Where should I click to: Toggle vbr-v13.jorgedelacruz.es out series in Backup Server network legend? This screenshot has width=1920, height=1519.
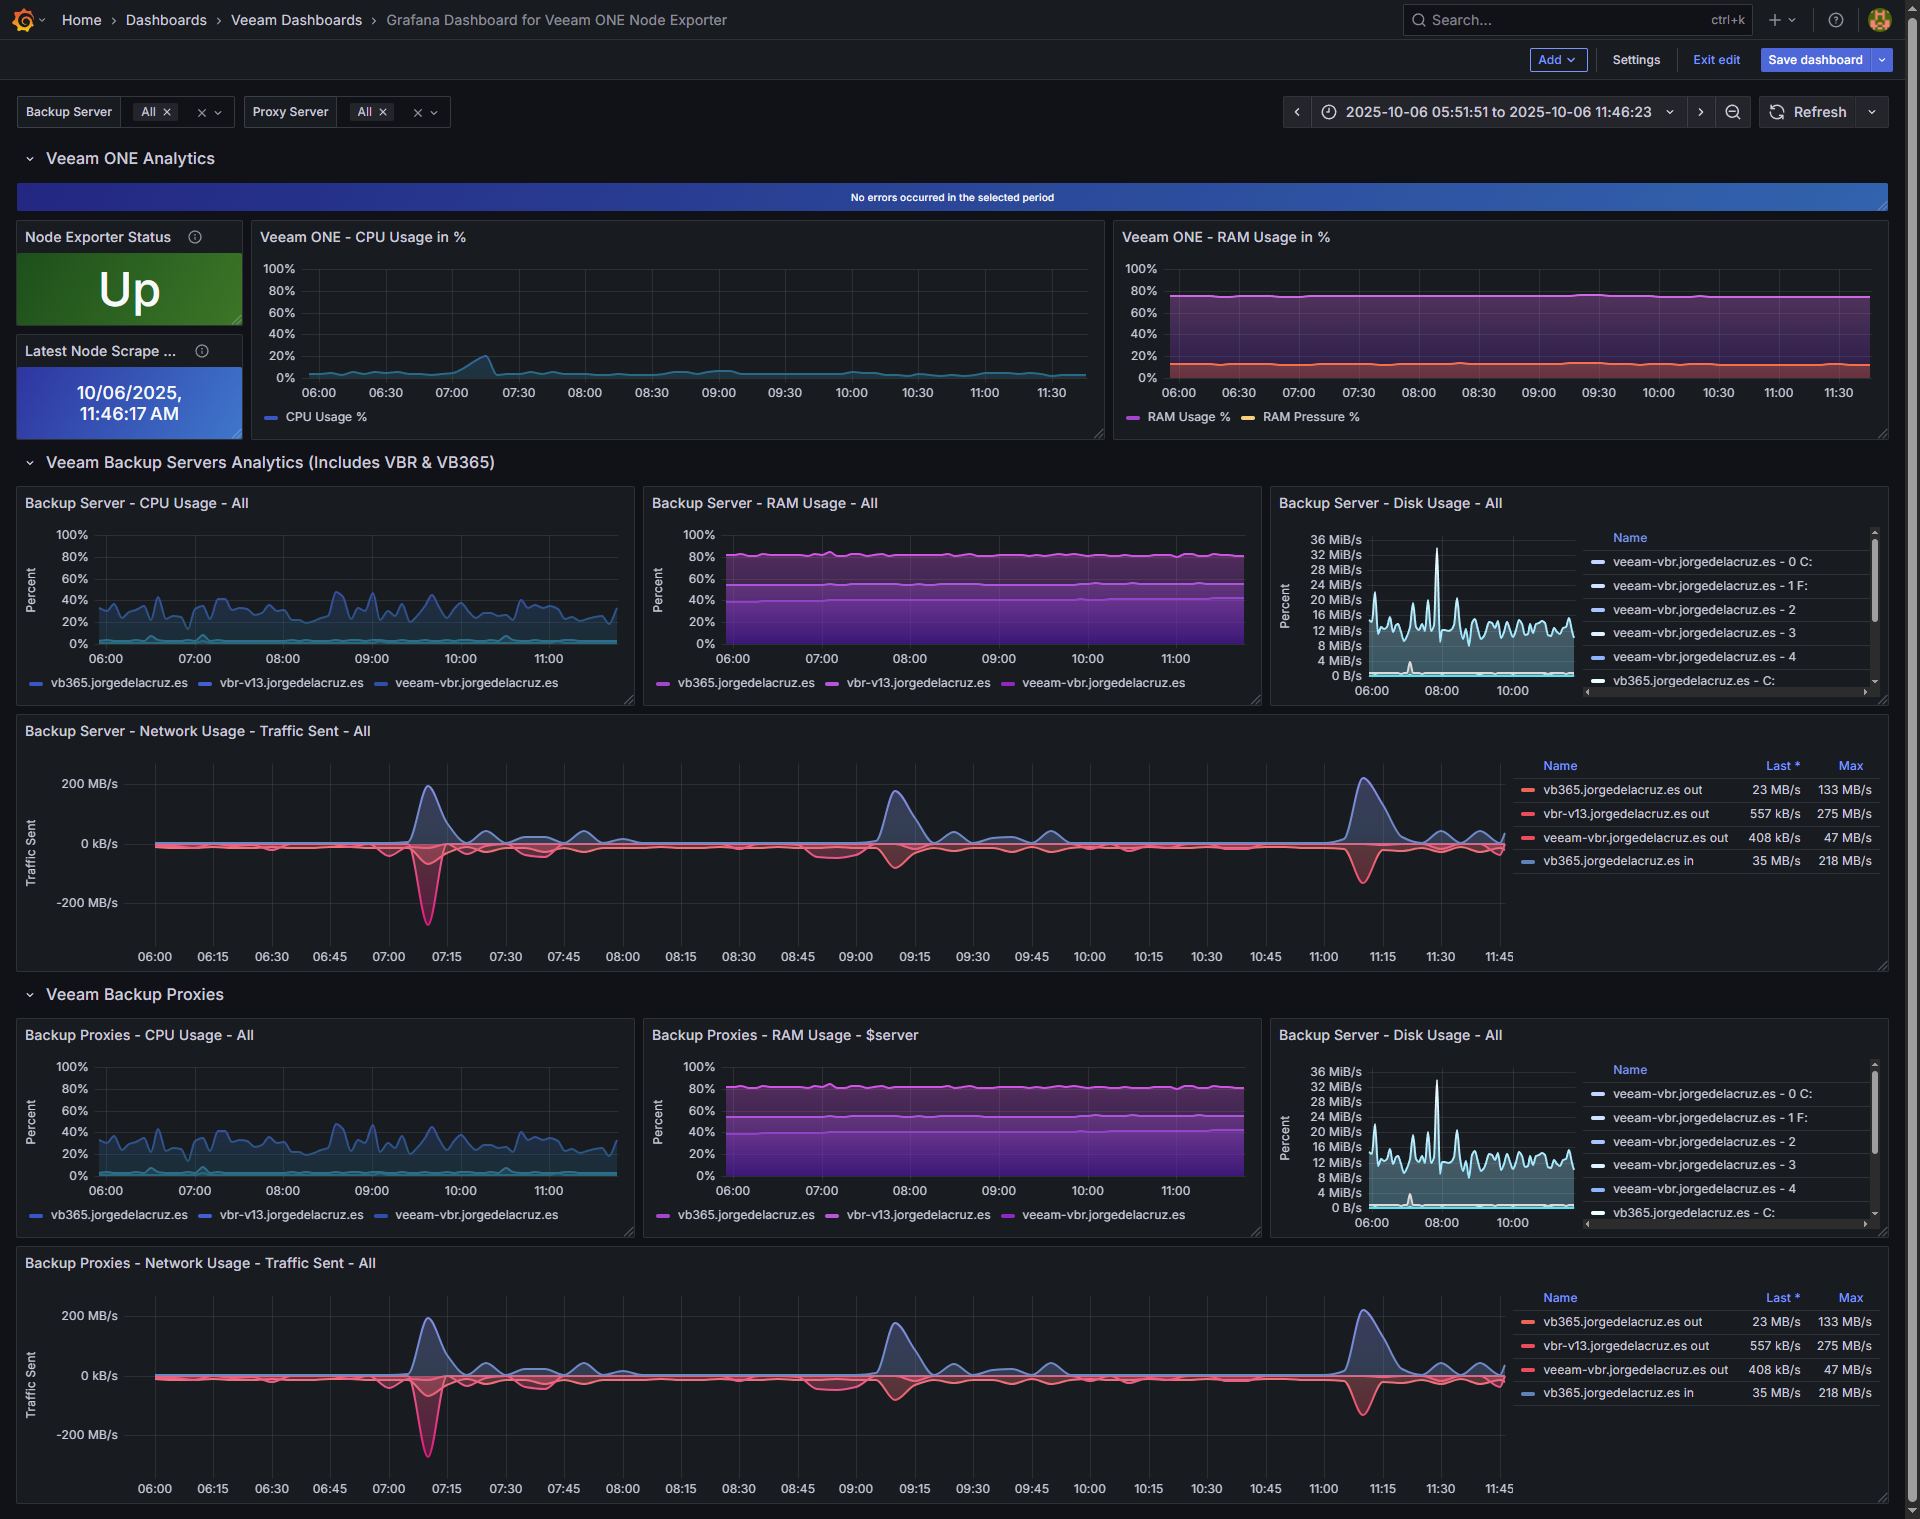coord(1625,814)
